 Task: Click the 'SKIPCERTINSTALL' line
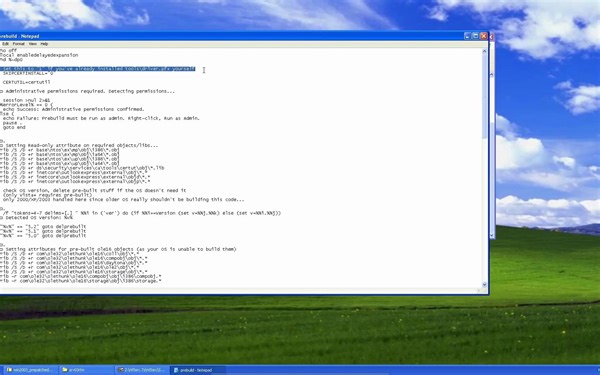coord(28,73)
